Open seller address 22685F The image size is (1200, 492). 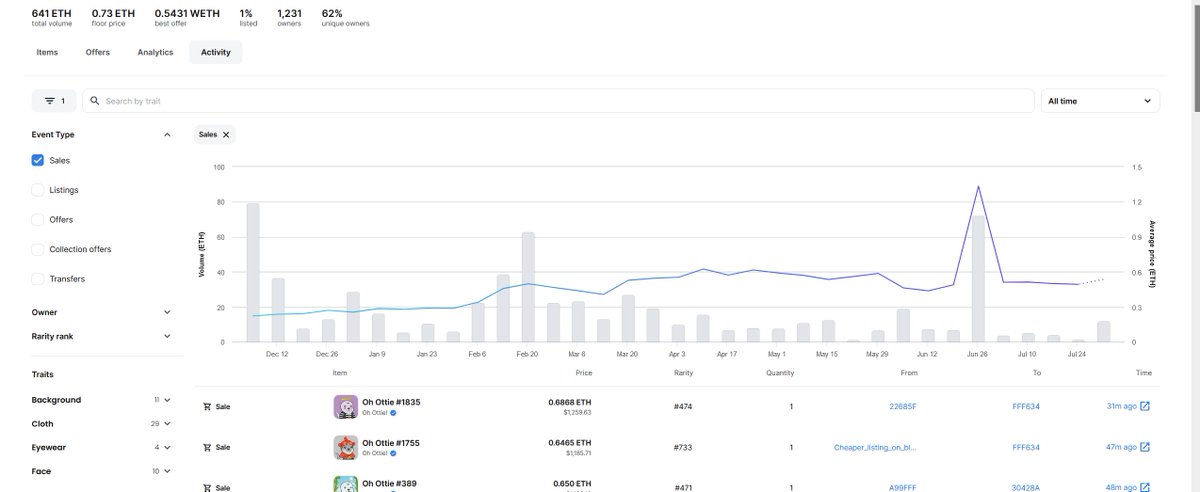(x=903, y=407)
